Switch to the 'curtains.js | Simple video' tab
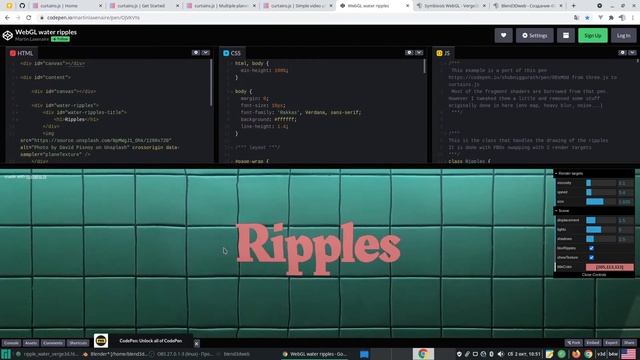The image size is (640, 360). click(297, 6)
